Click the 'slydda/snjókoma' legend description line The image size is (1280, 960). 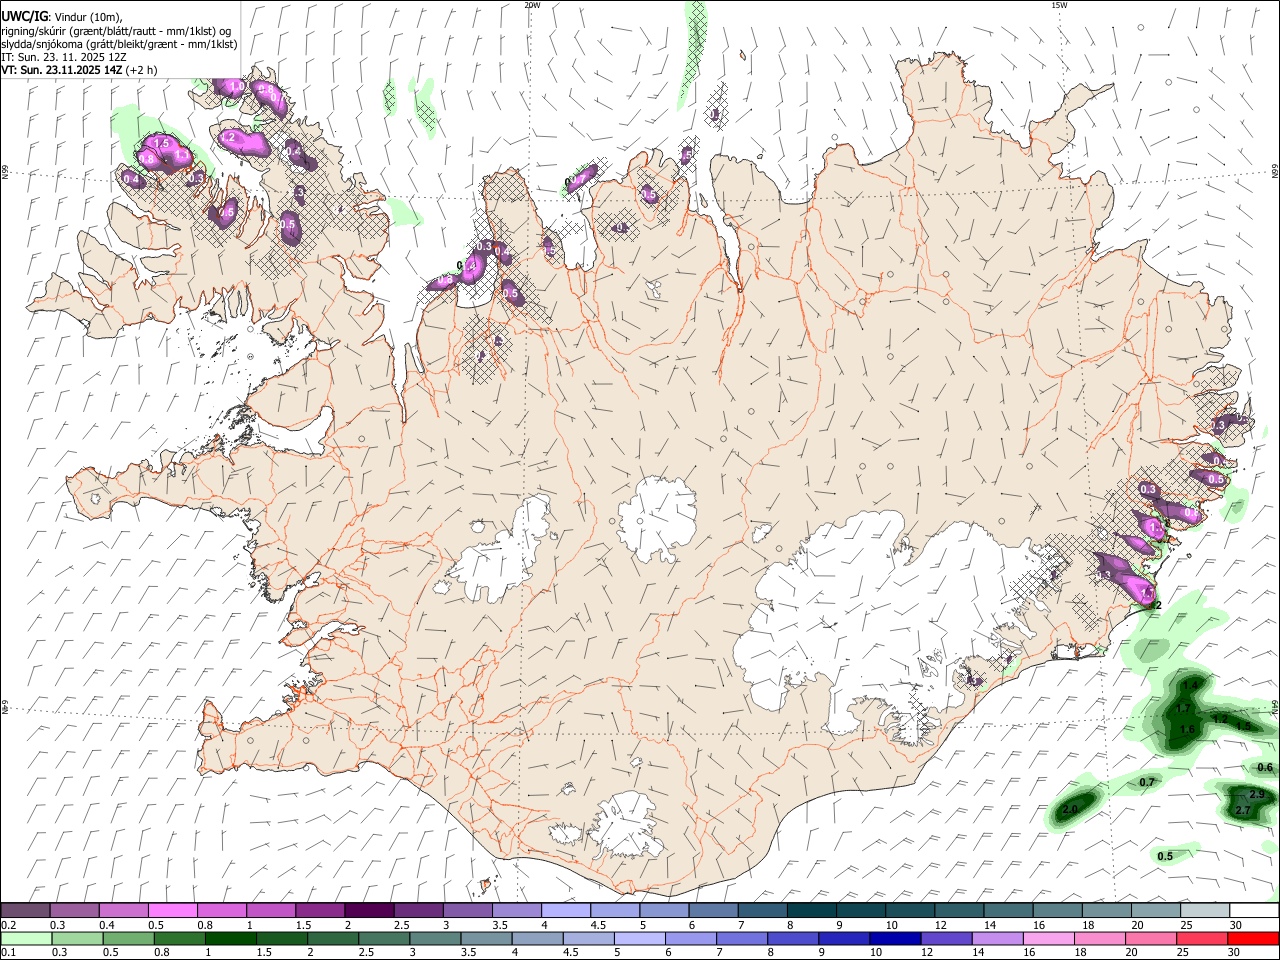(x=119, y=44)
